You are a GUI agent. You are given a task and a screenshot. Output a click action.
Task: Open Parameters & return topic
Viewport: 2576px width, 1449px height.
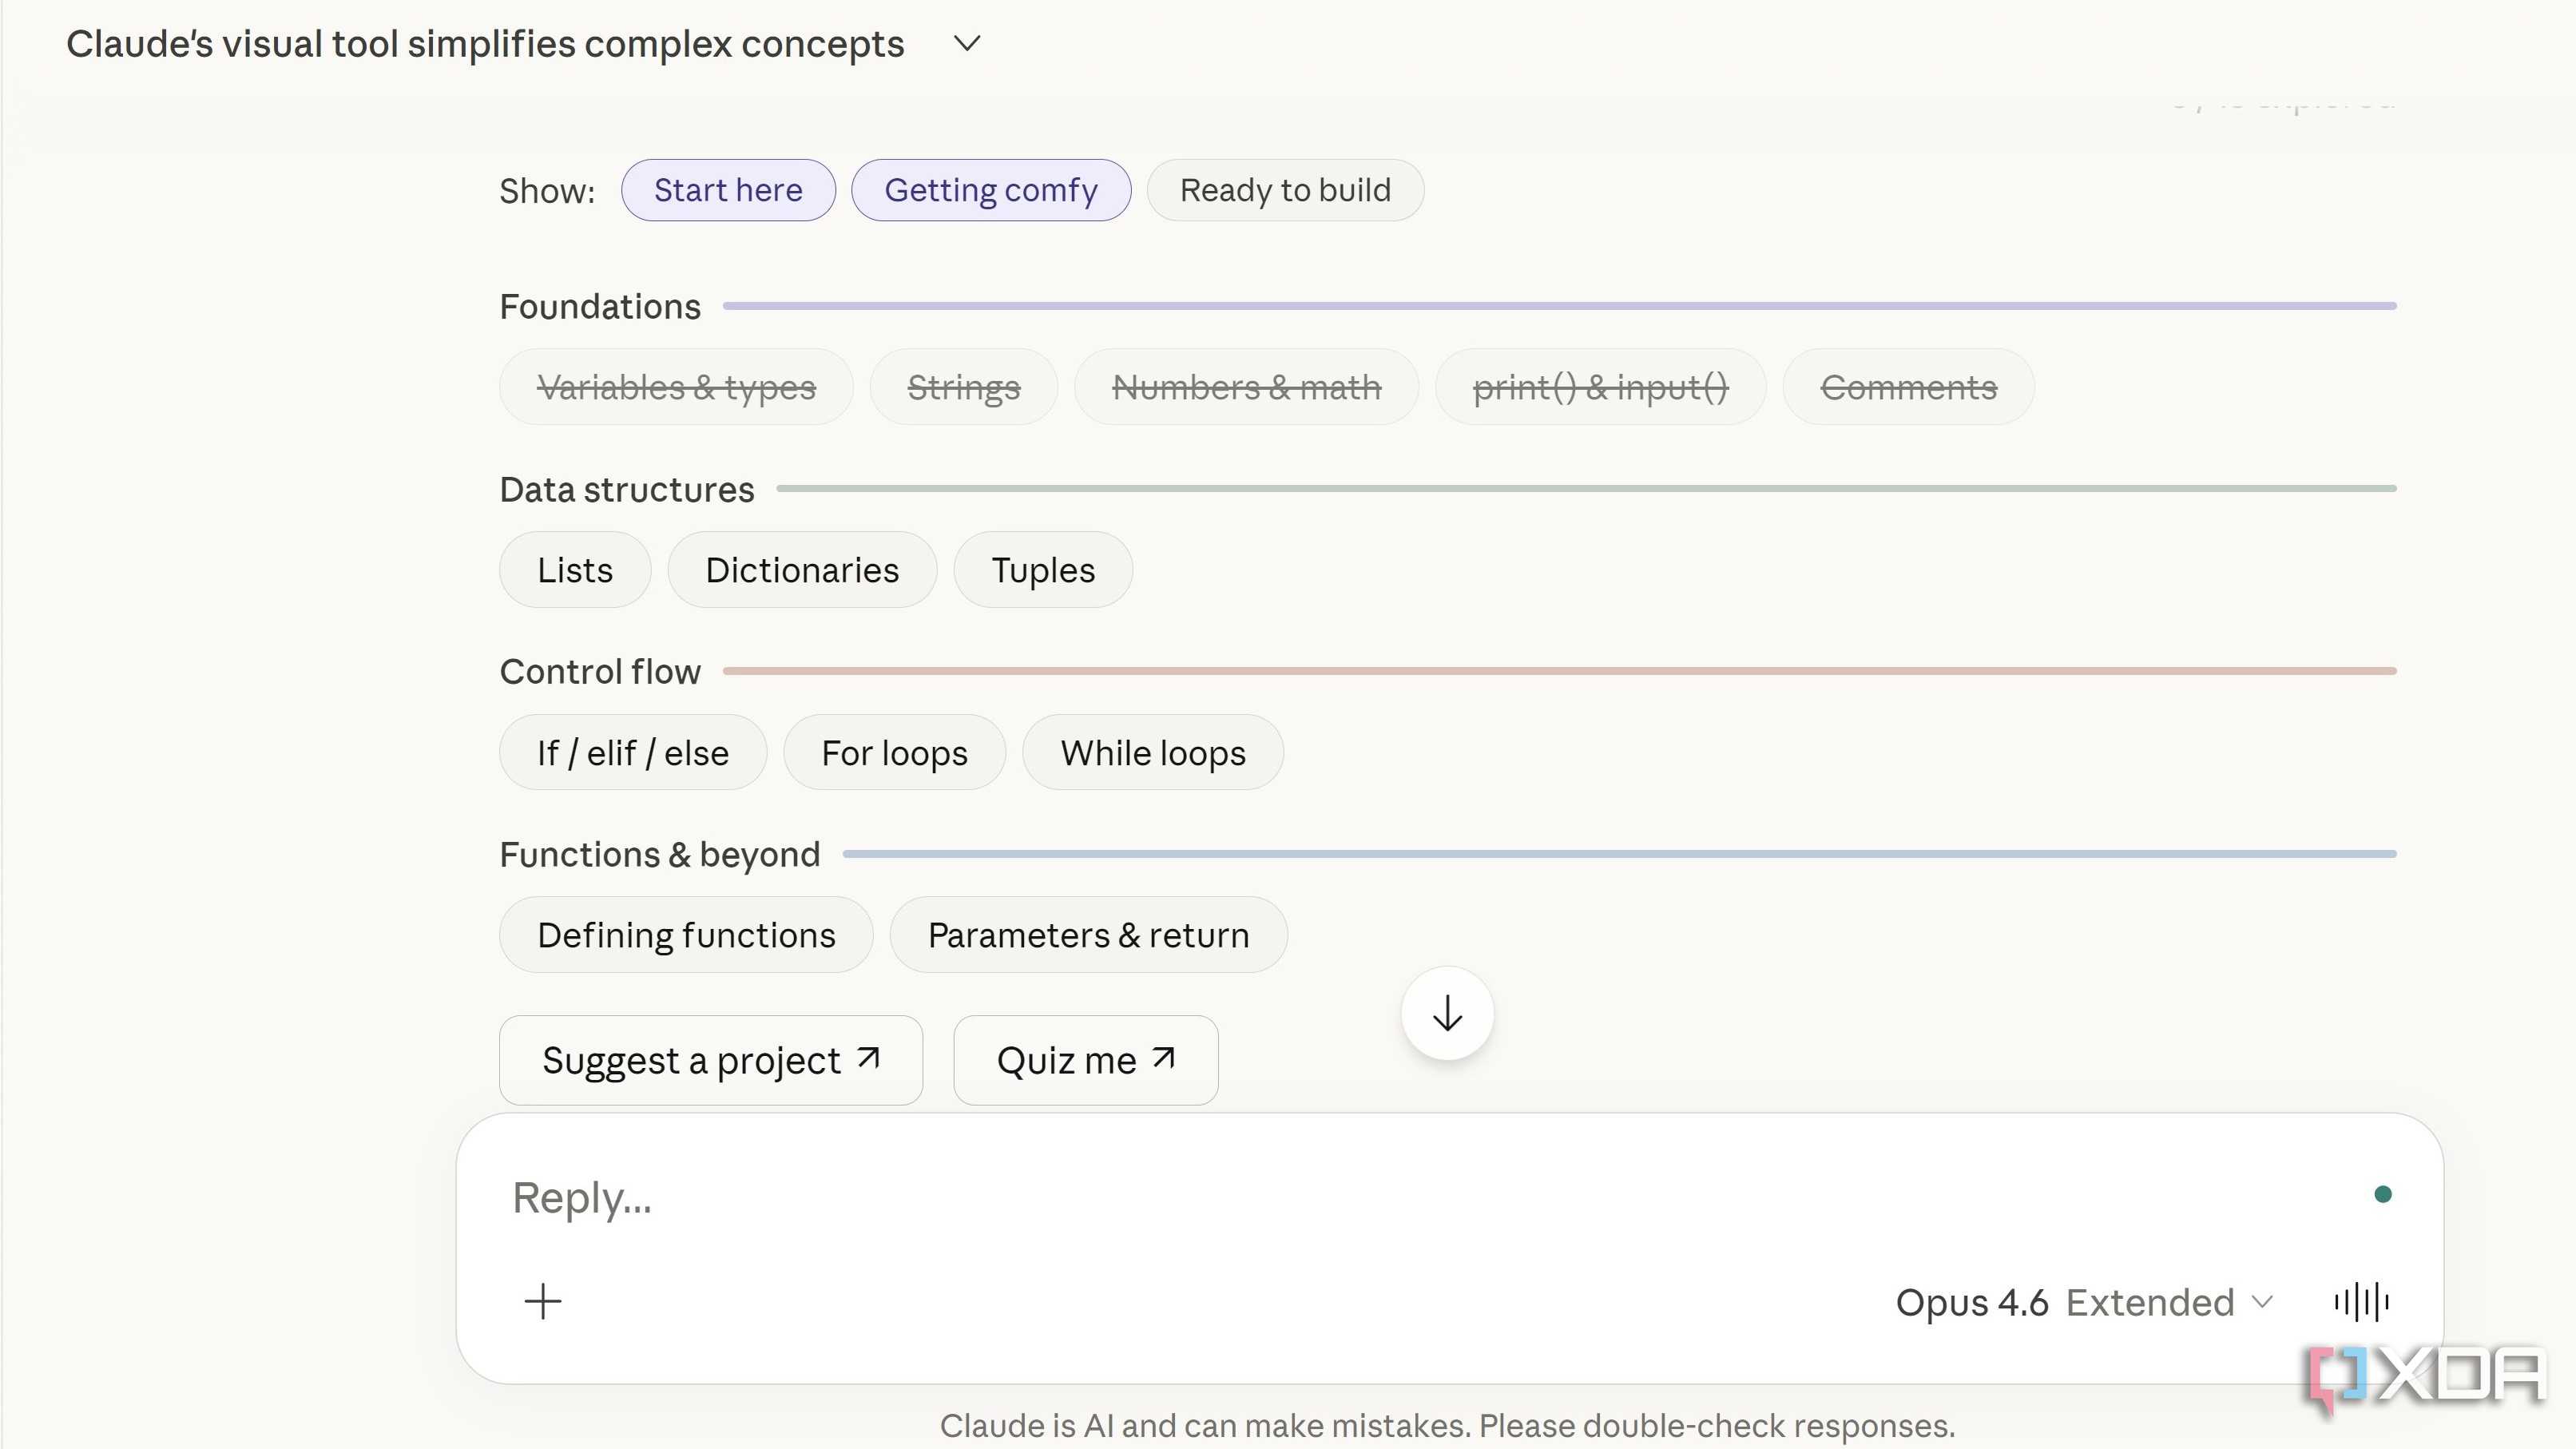coord(1088,935)
